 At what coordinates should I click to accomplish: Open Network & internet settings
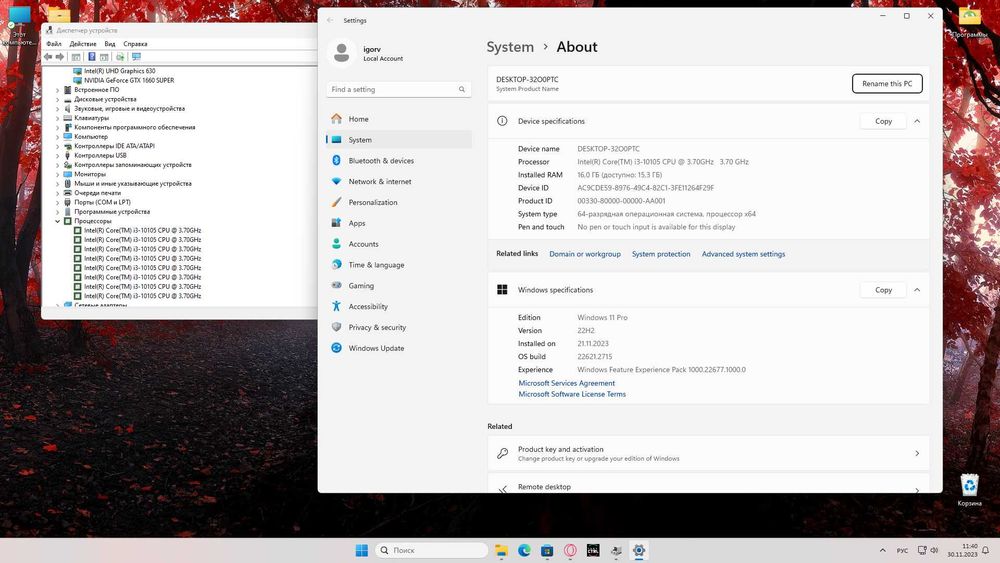pos(399,182)
